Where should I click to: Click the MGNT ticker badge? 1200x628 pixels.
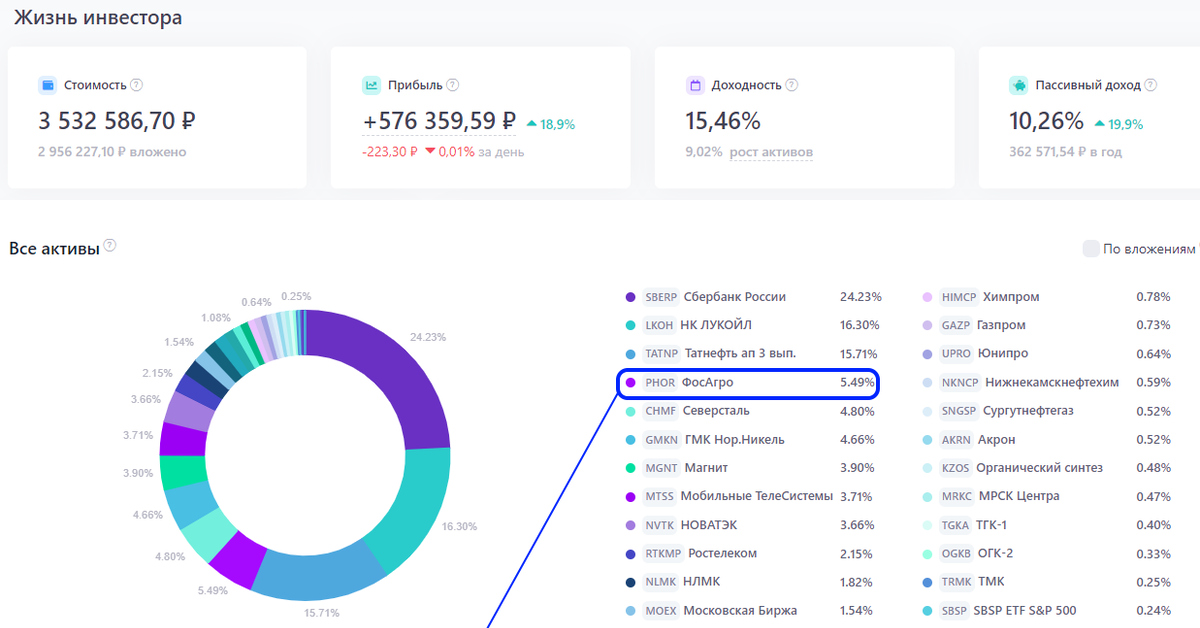[x=661, y=468]
